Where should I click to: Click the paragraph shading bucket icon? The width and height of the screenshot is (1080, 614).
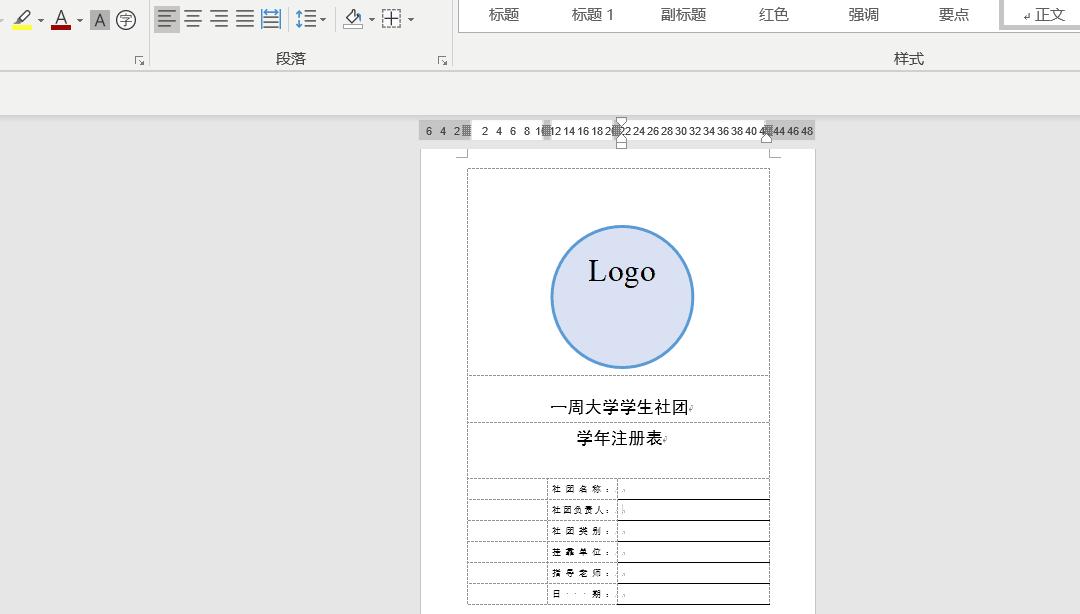tap(354, 18)
